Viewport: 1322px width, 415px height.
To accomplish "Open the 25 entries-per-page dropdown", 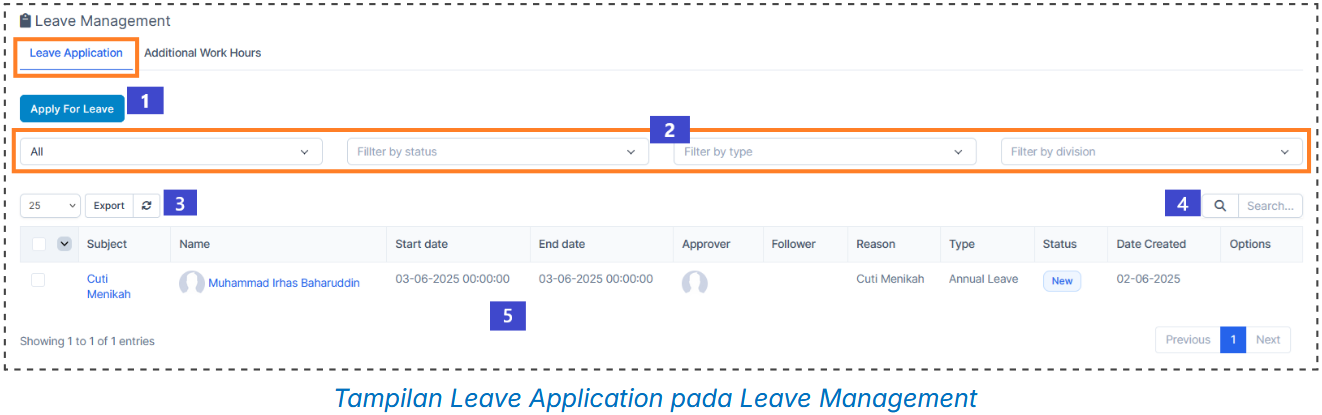I will coord(50,205).
